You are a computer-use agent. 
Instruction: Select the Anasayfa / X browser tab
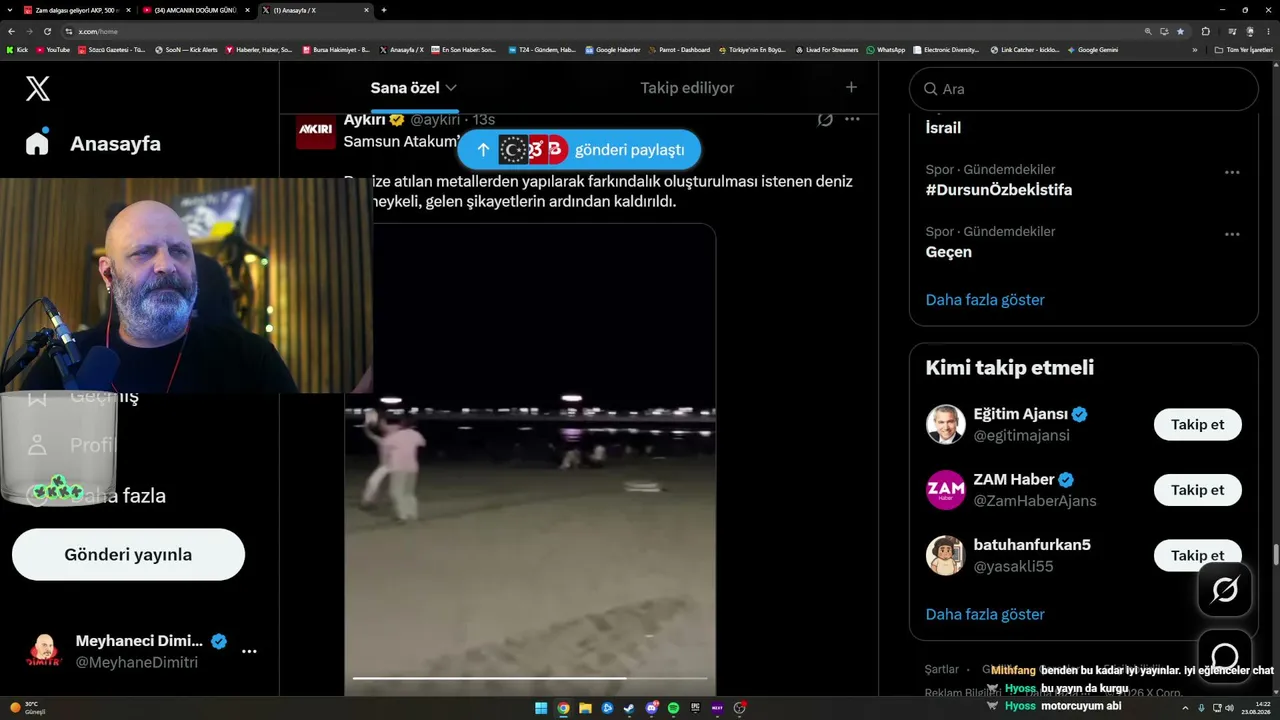(315, 10)
